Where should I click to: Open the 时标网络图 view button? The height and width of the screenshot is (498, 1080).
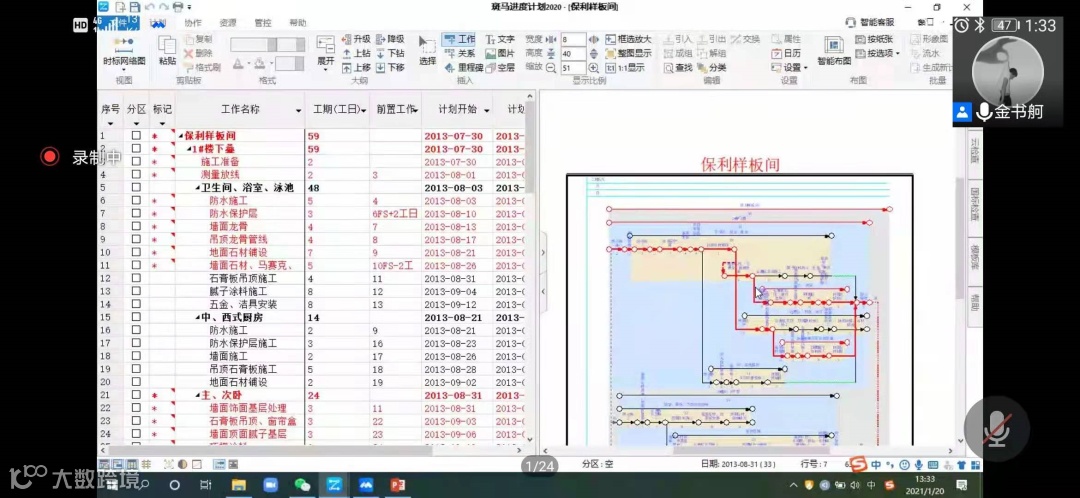(x=124, y=52)
